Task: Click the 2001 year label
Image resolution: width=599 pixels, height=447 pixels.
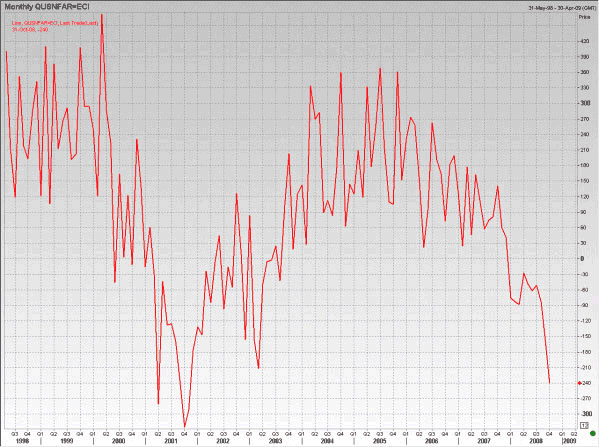Action: point(171,441)
